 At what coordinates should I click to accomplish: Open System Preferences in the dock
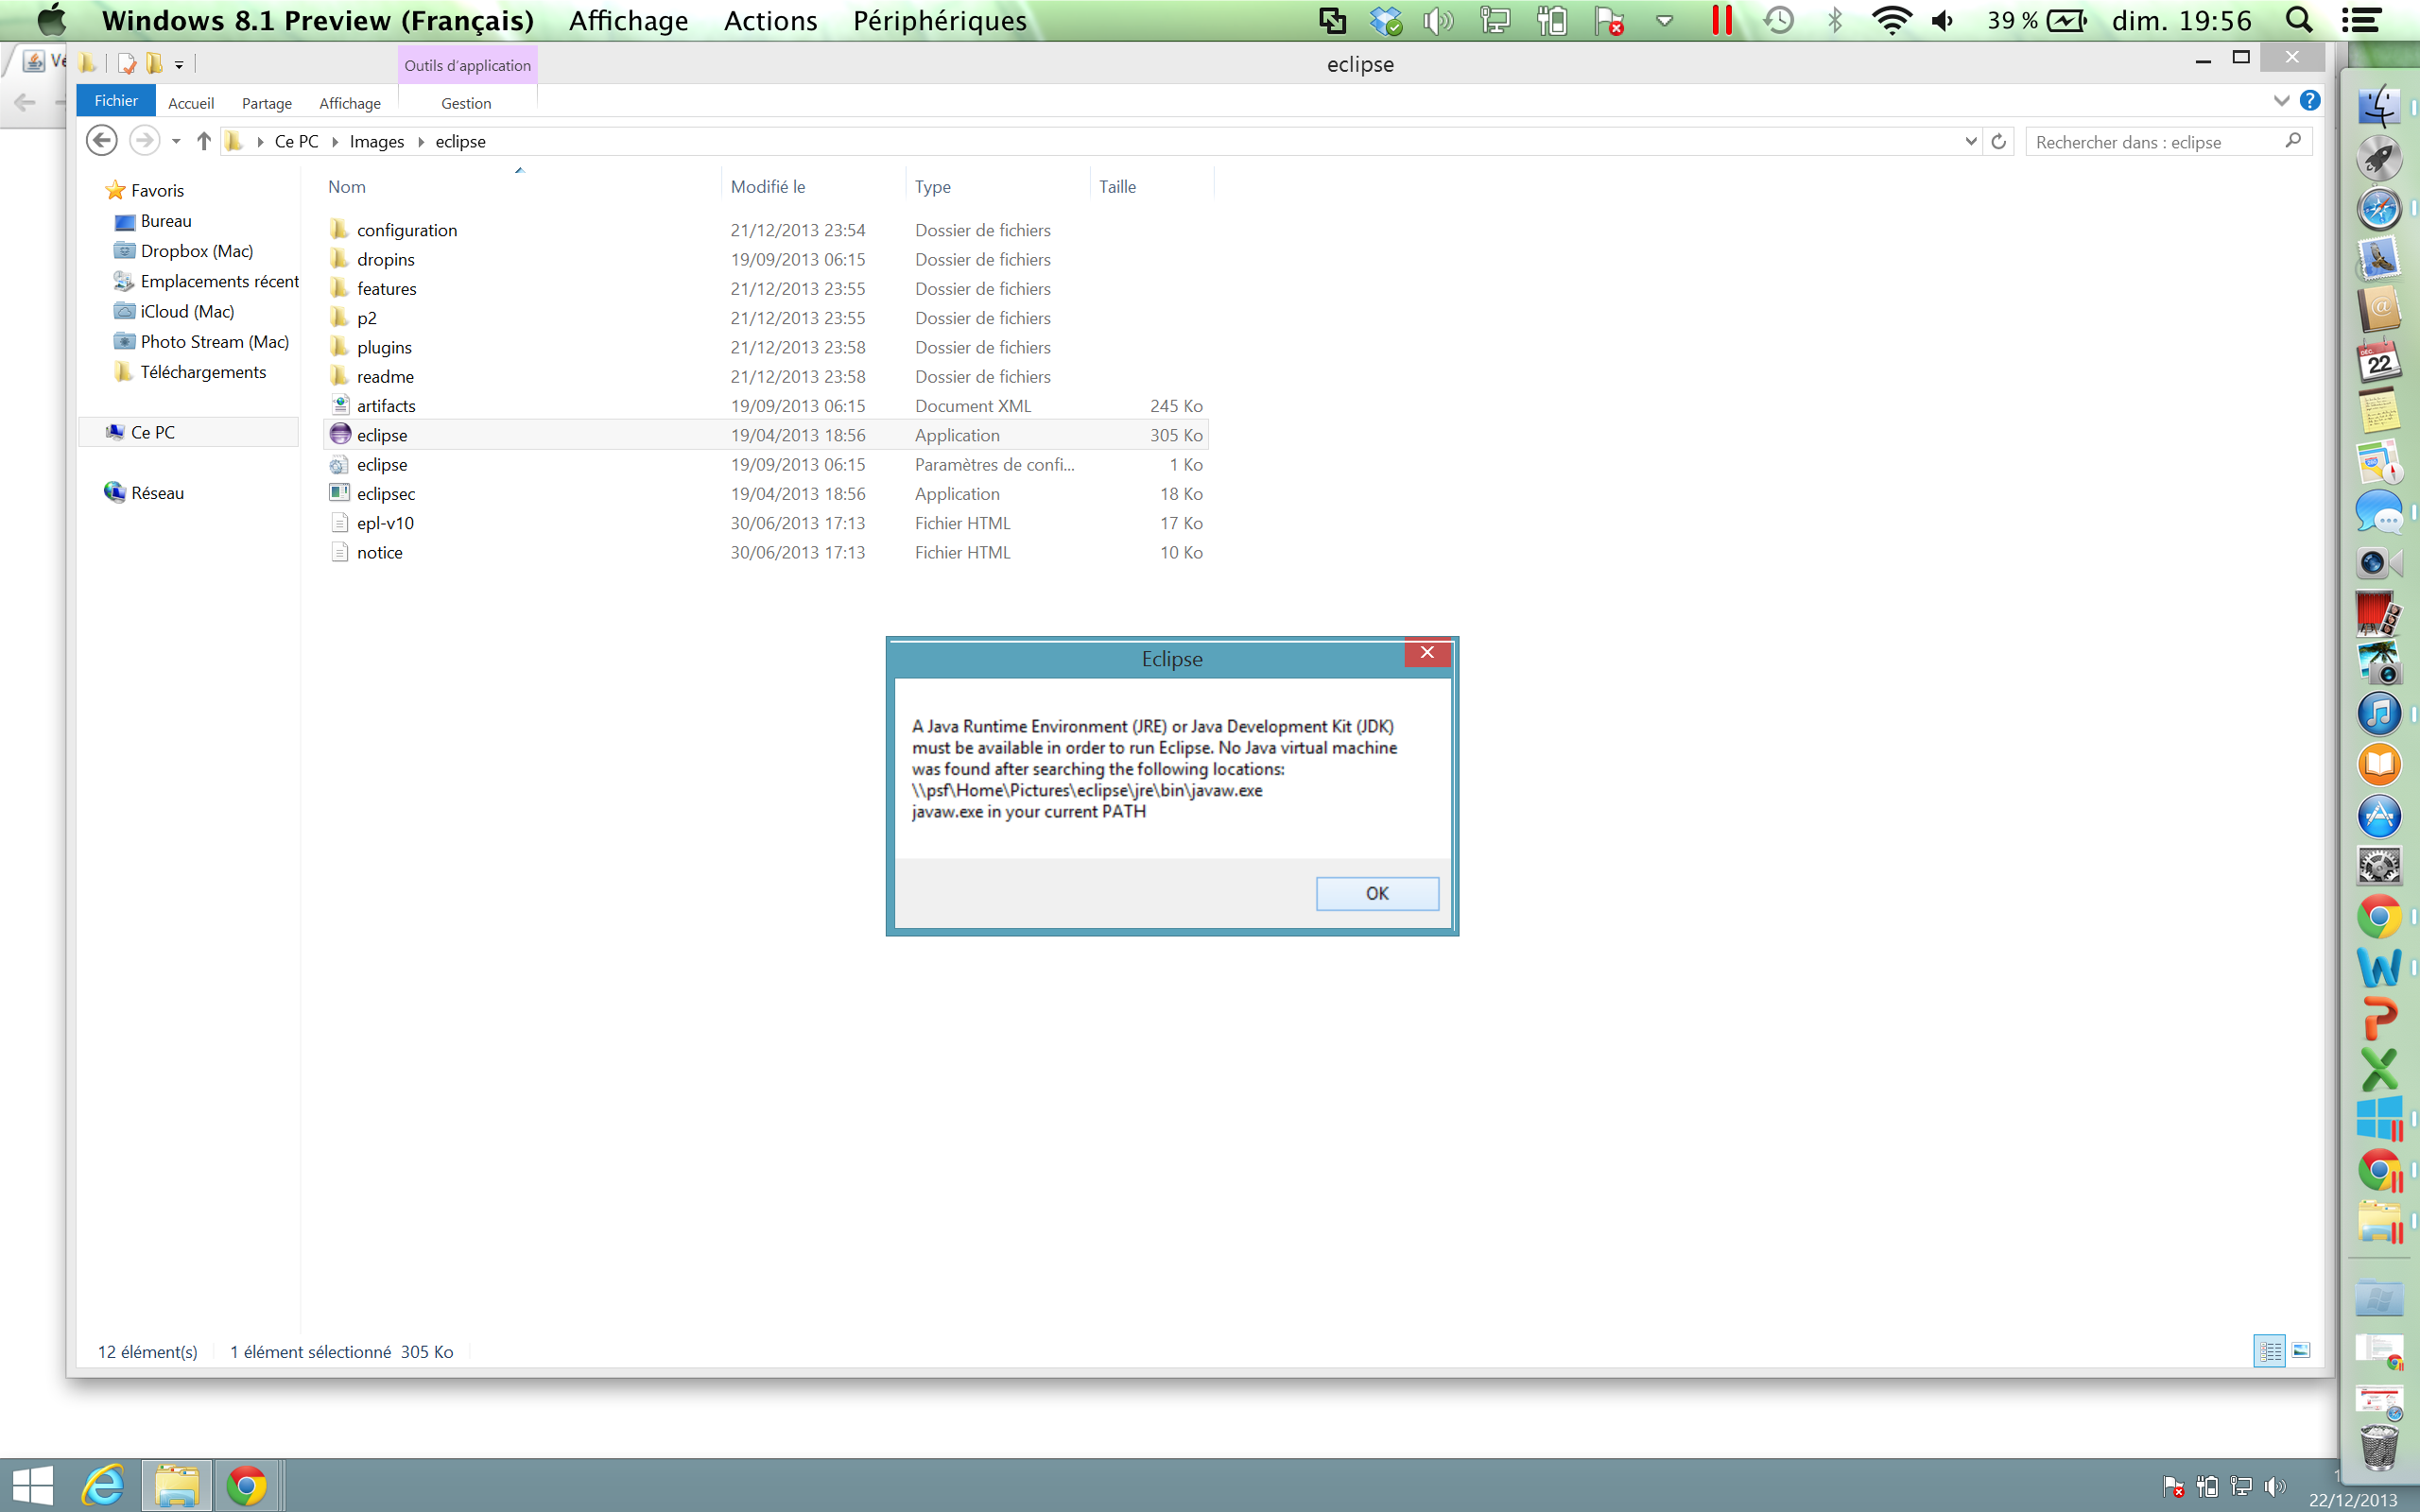point(2379,866)
